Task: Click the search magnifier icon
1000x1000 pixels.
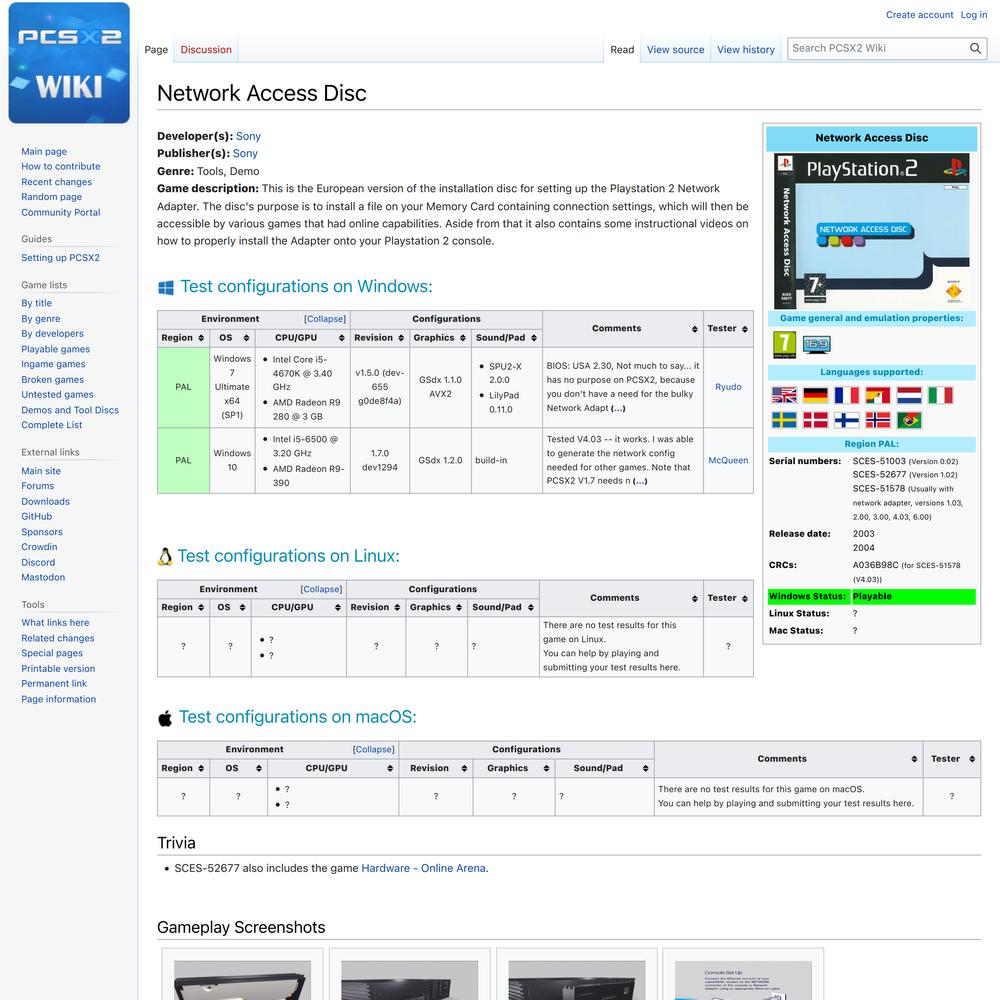Action: 975,48
